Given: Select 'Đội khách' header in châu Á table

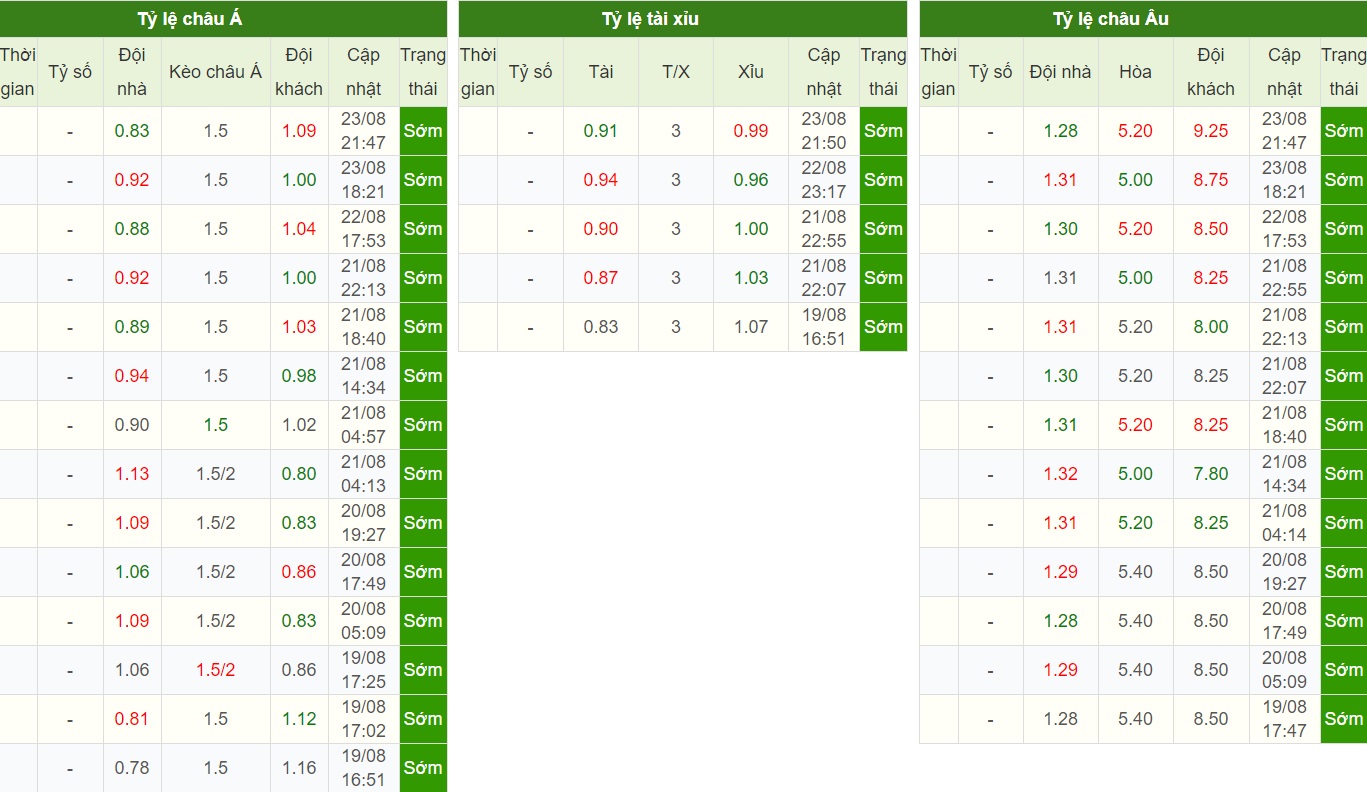Looking at the screenshot, I should (x=299, y=72).
